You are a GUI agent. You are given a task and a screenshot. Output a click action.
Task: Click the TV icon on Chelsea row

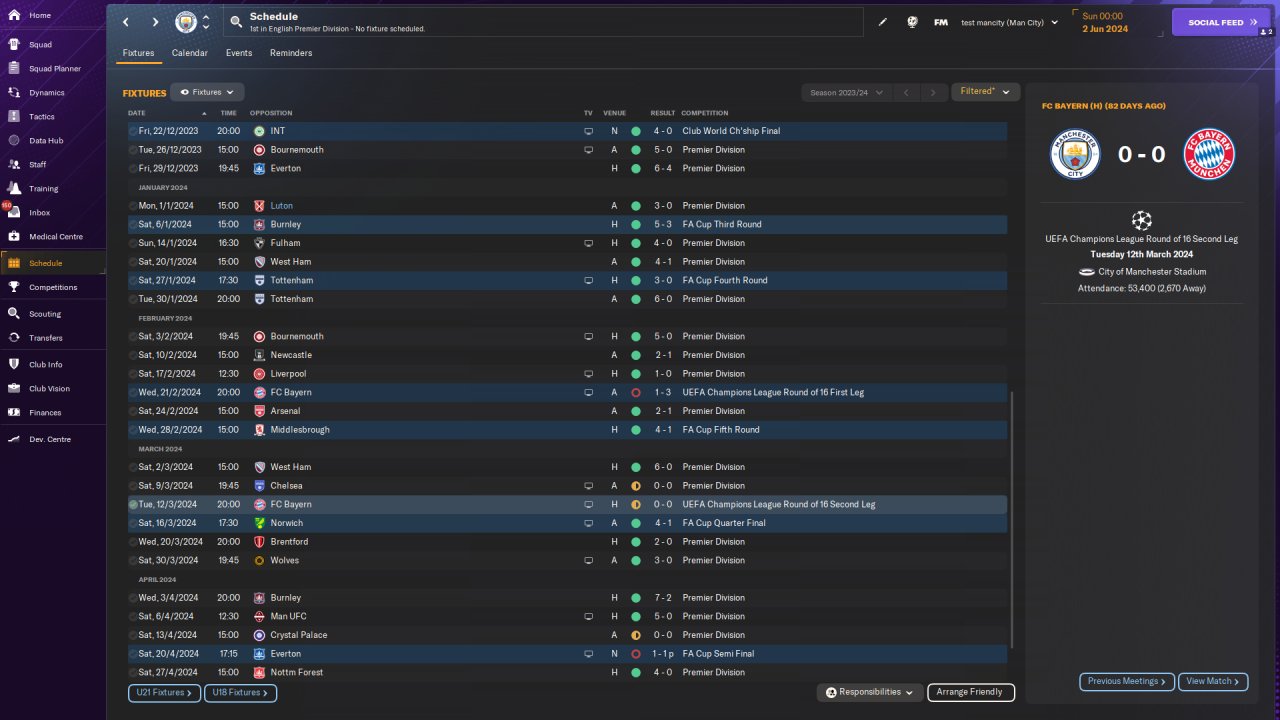point(588,486)
